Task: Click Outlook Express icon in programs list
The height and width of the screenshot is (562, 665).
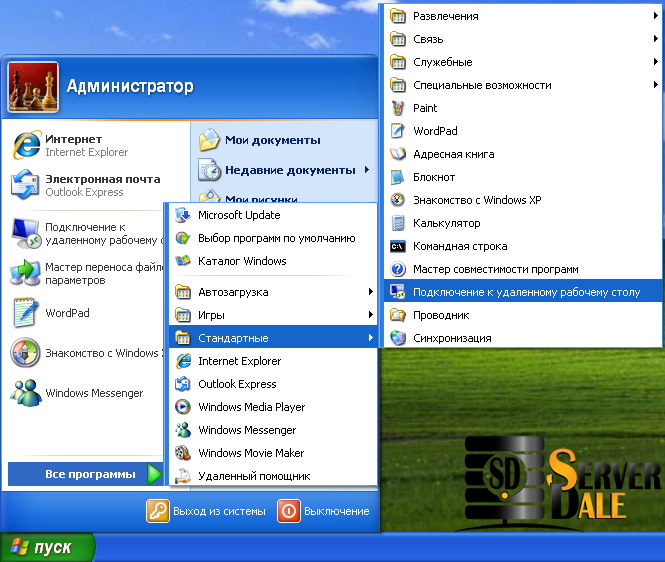Action: (183, 384)
